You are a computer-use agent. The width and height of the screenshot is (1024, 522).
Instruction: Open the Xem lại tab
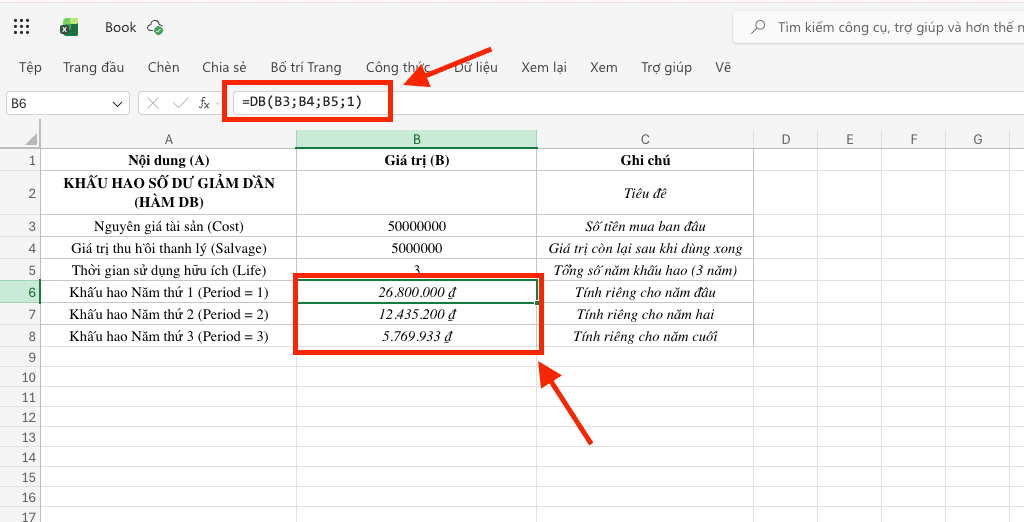coord(544,67)
